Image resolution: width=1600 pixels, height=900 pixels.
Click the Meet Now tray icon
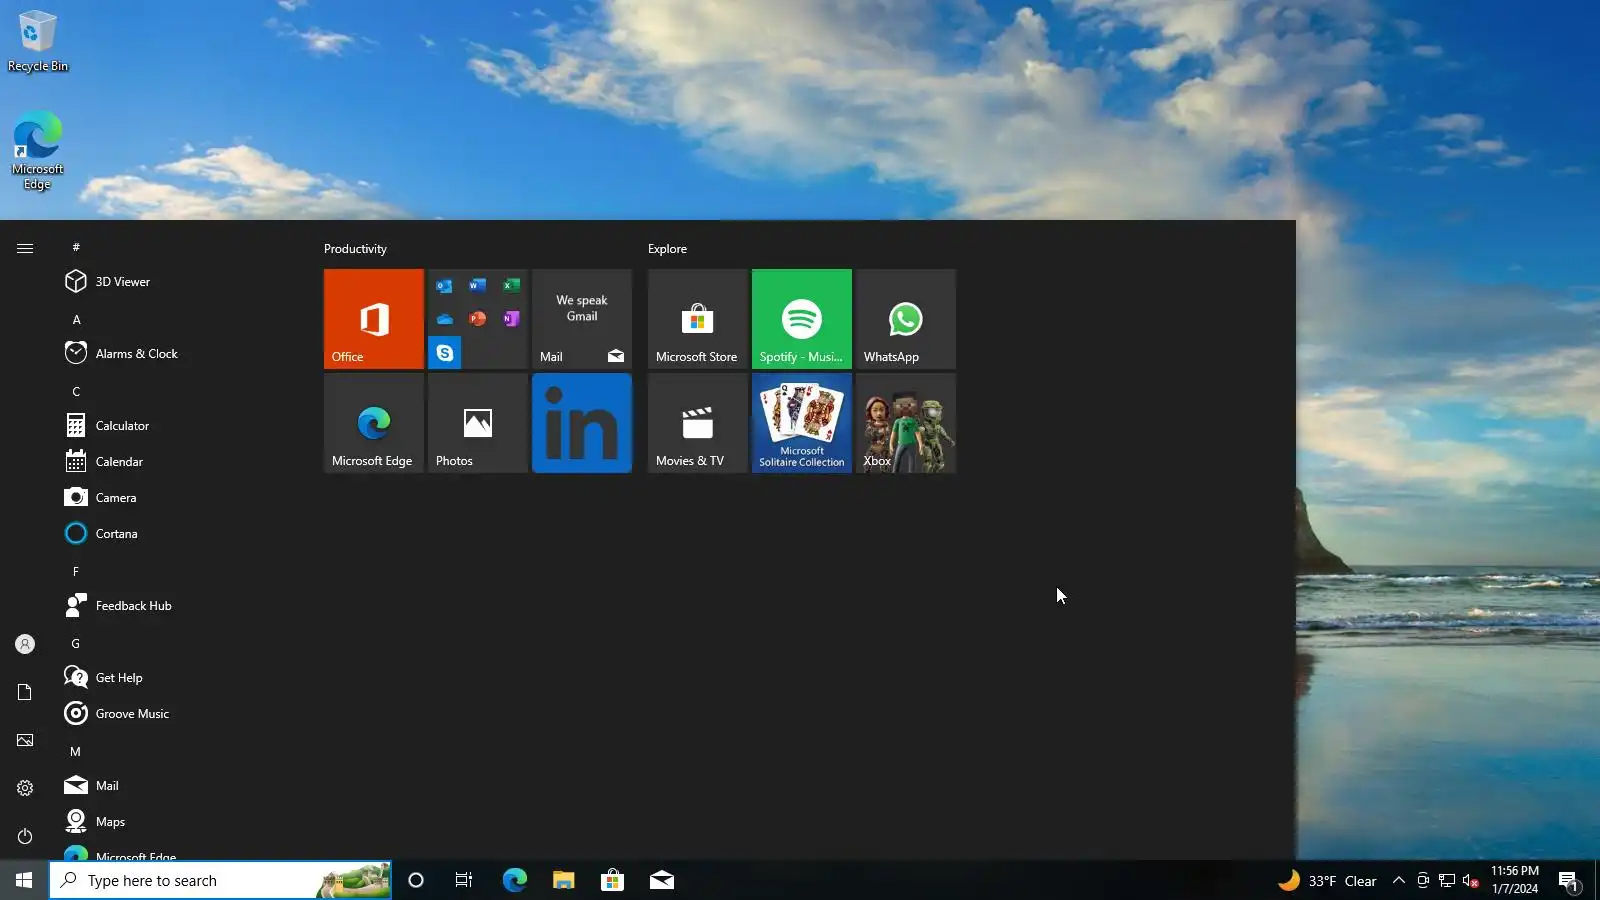pos(1423,880)
